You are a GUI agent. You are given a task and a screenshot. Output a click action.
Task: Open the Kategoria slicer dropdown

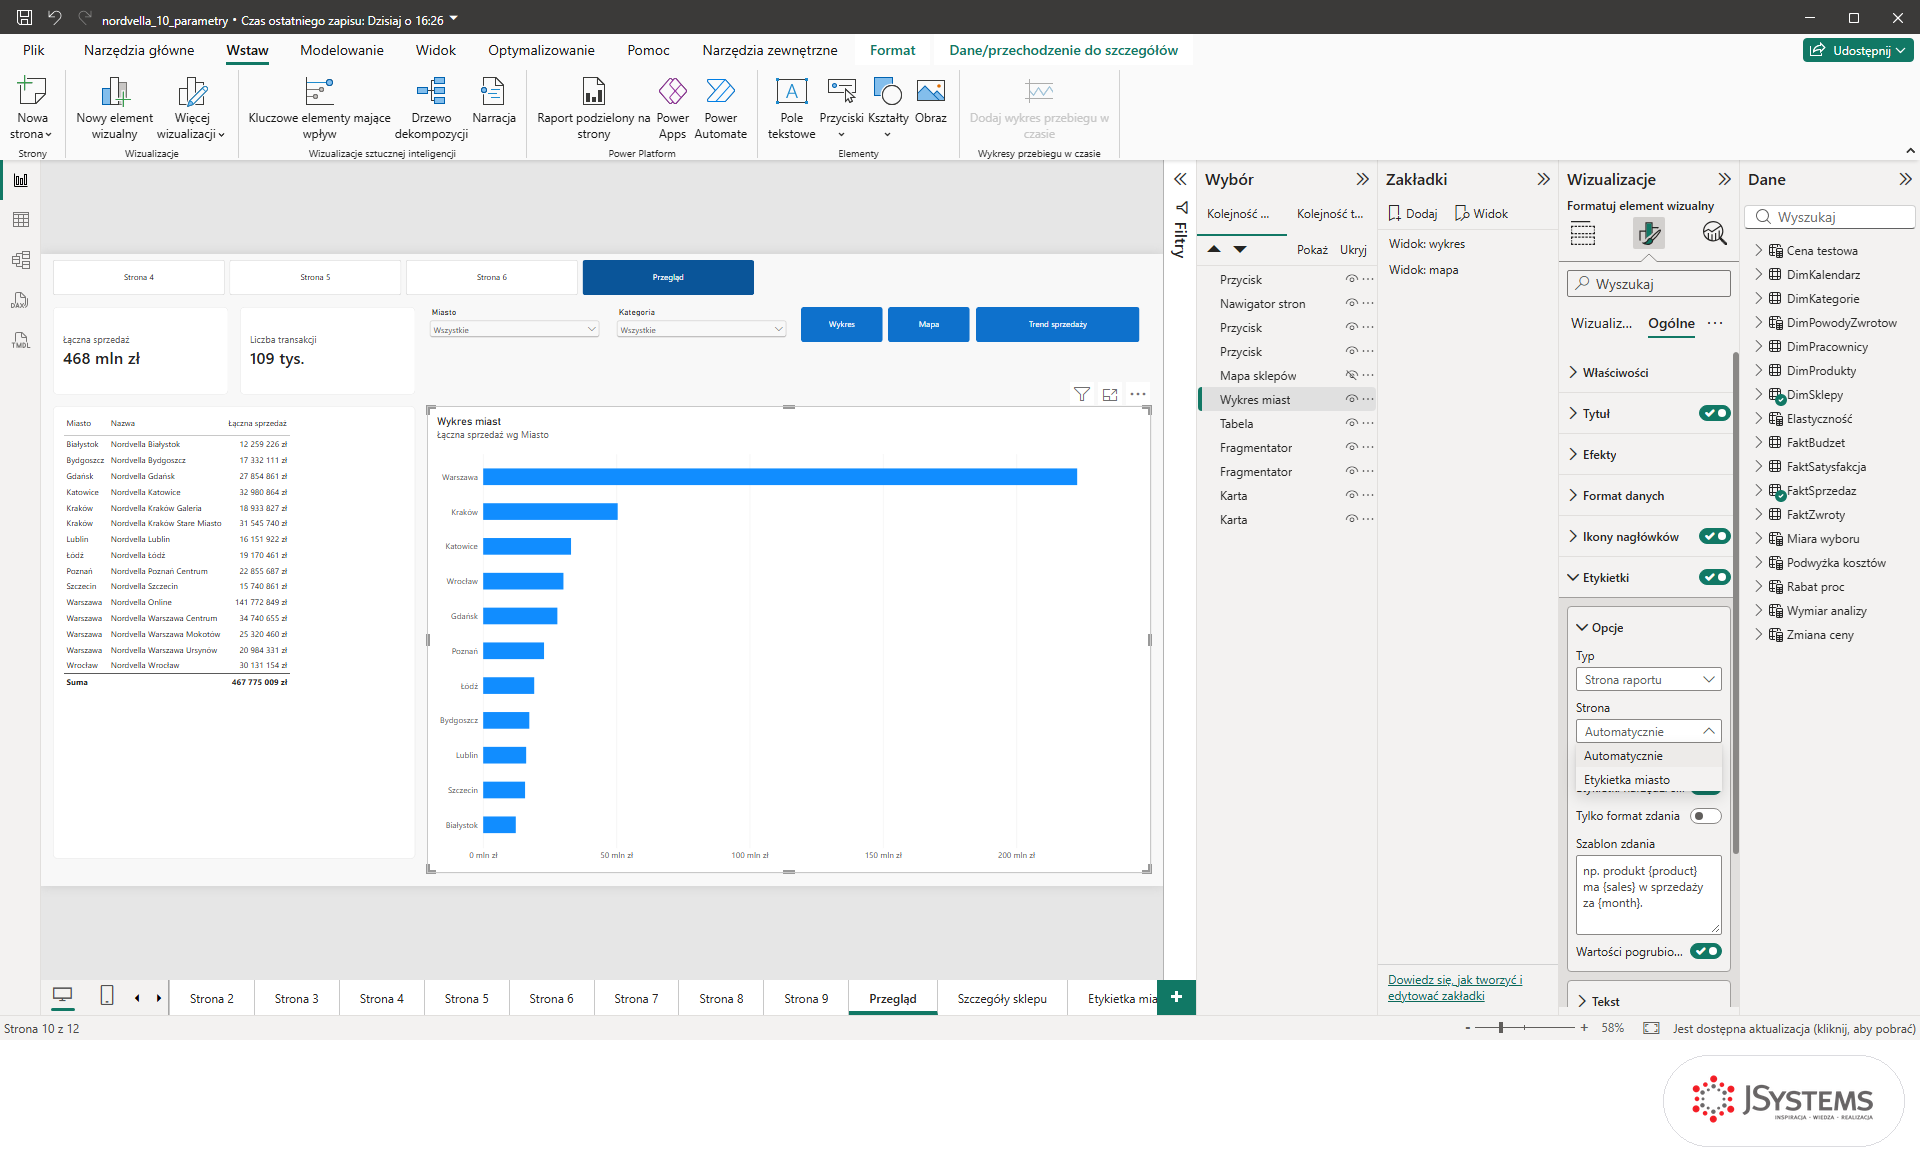click(x=701, y=330)
